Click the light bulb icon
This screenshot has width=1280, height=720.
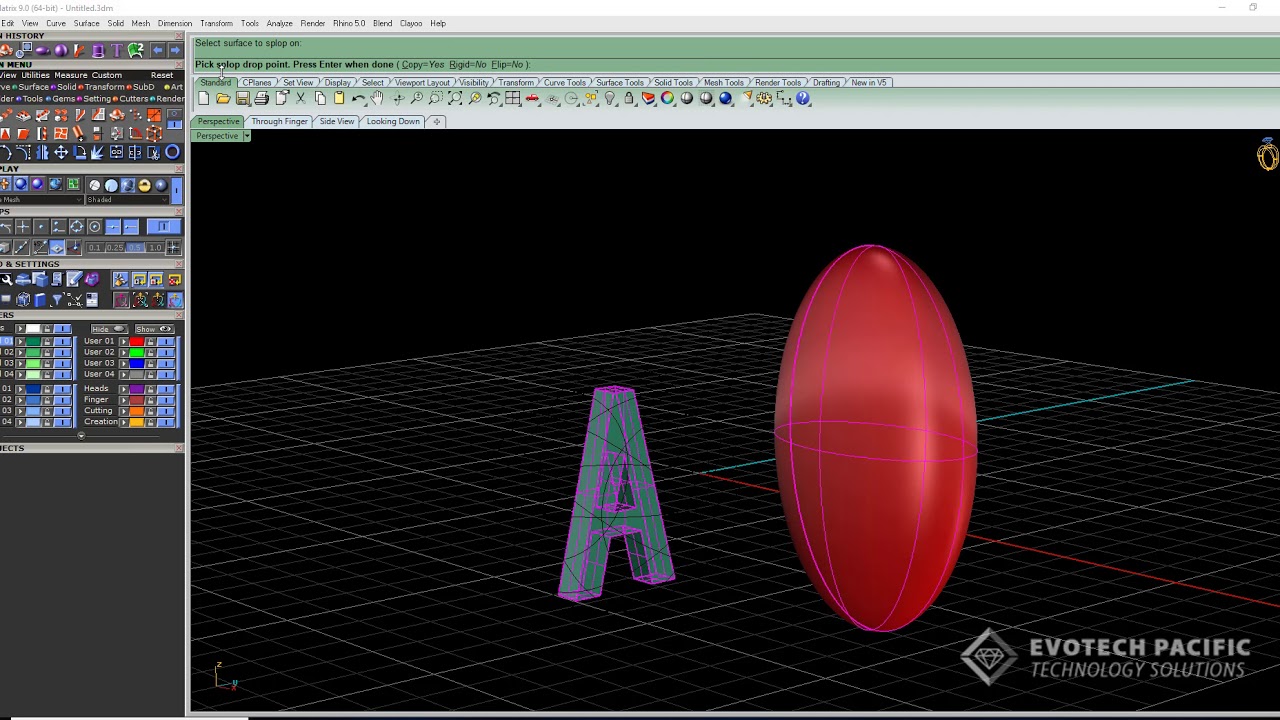click(x=610, y=98)
